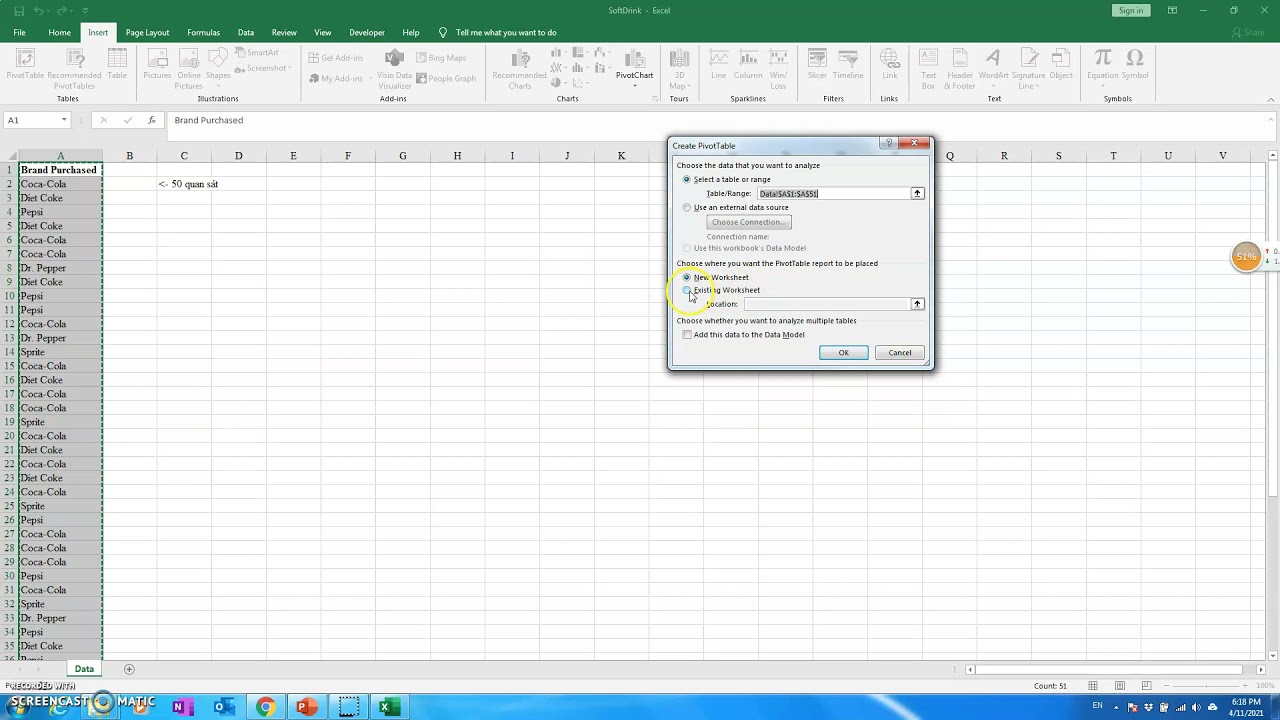Expand the PivotChart dropdown arrow
1280x720 pixels.
[x=634, y=86]
